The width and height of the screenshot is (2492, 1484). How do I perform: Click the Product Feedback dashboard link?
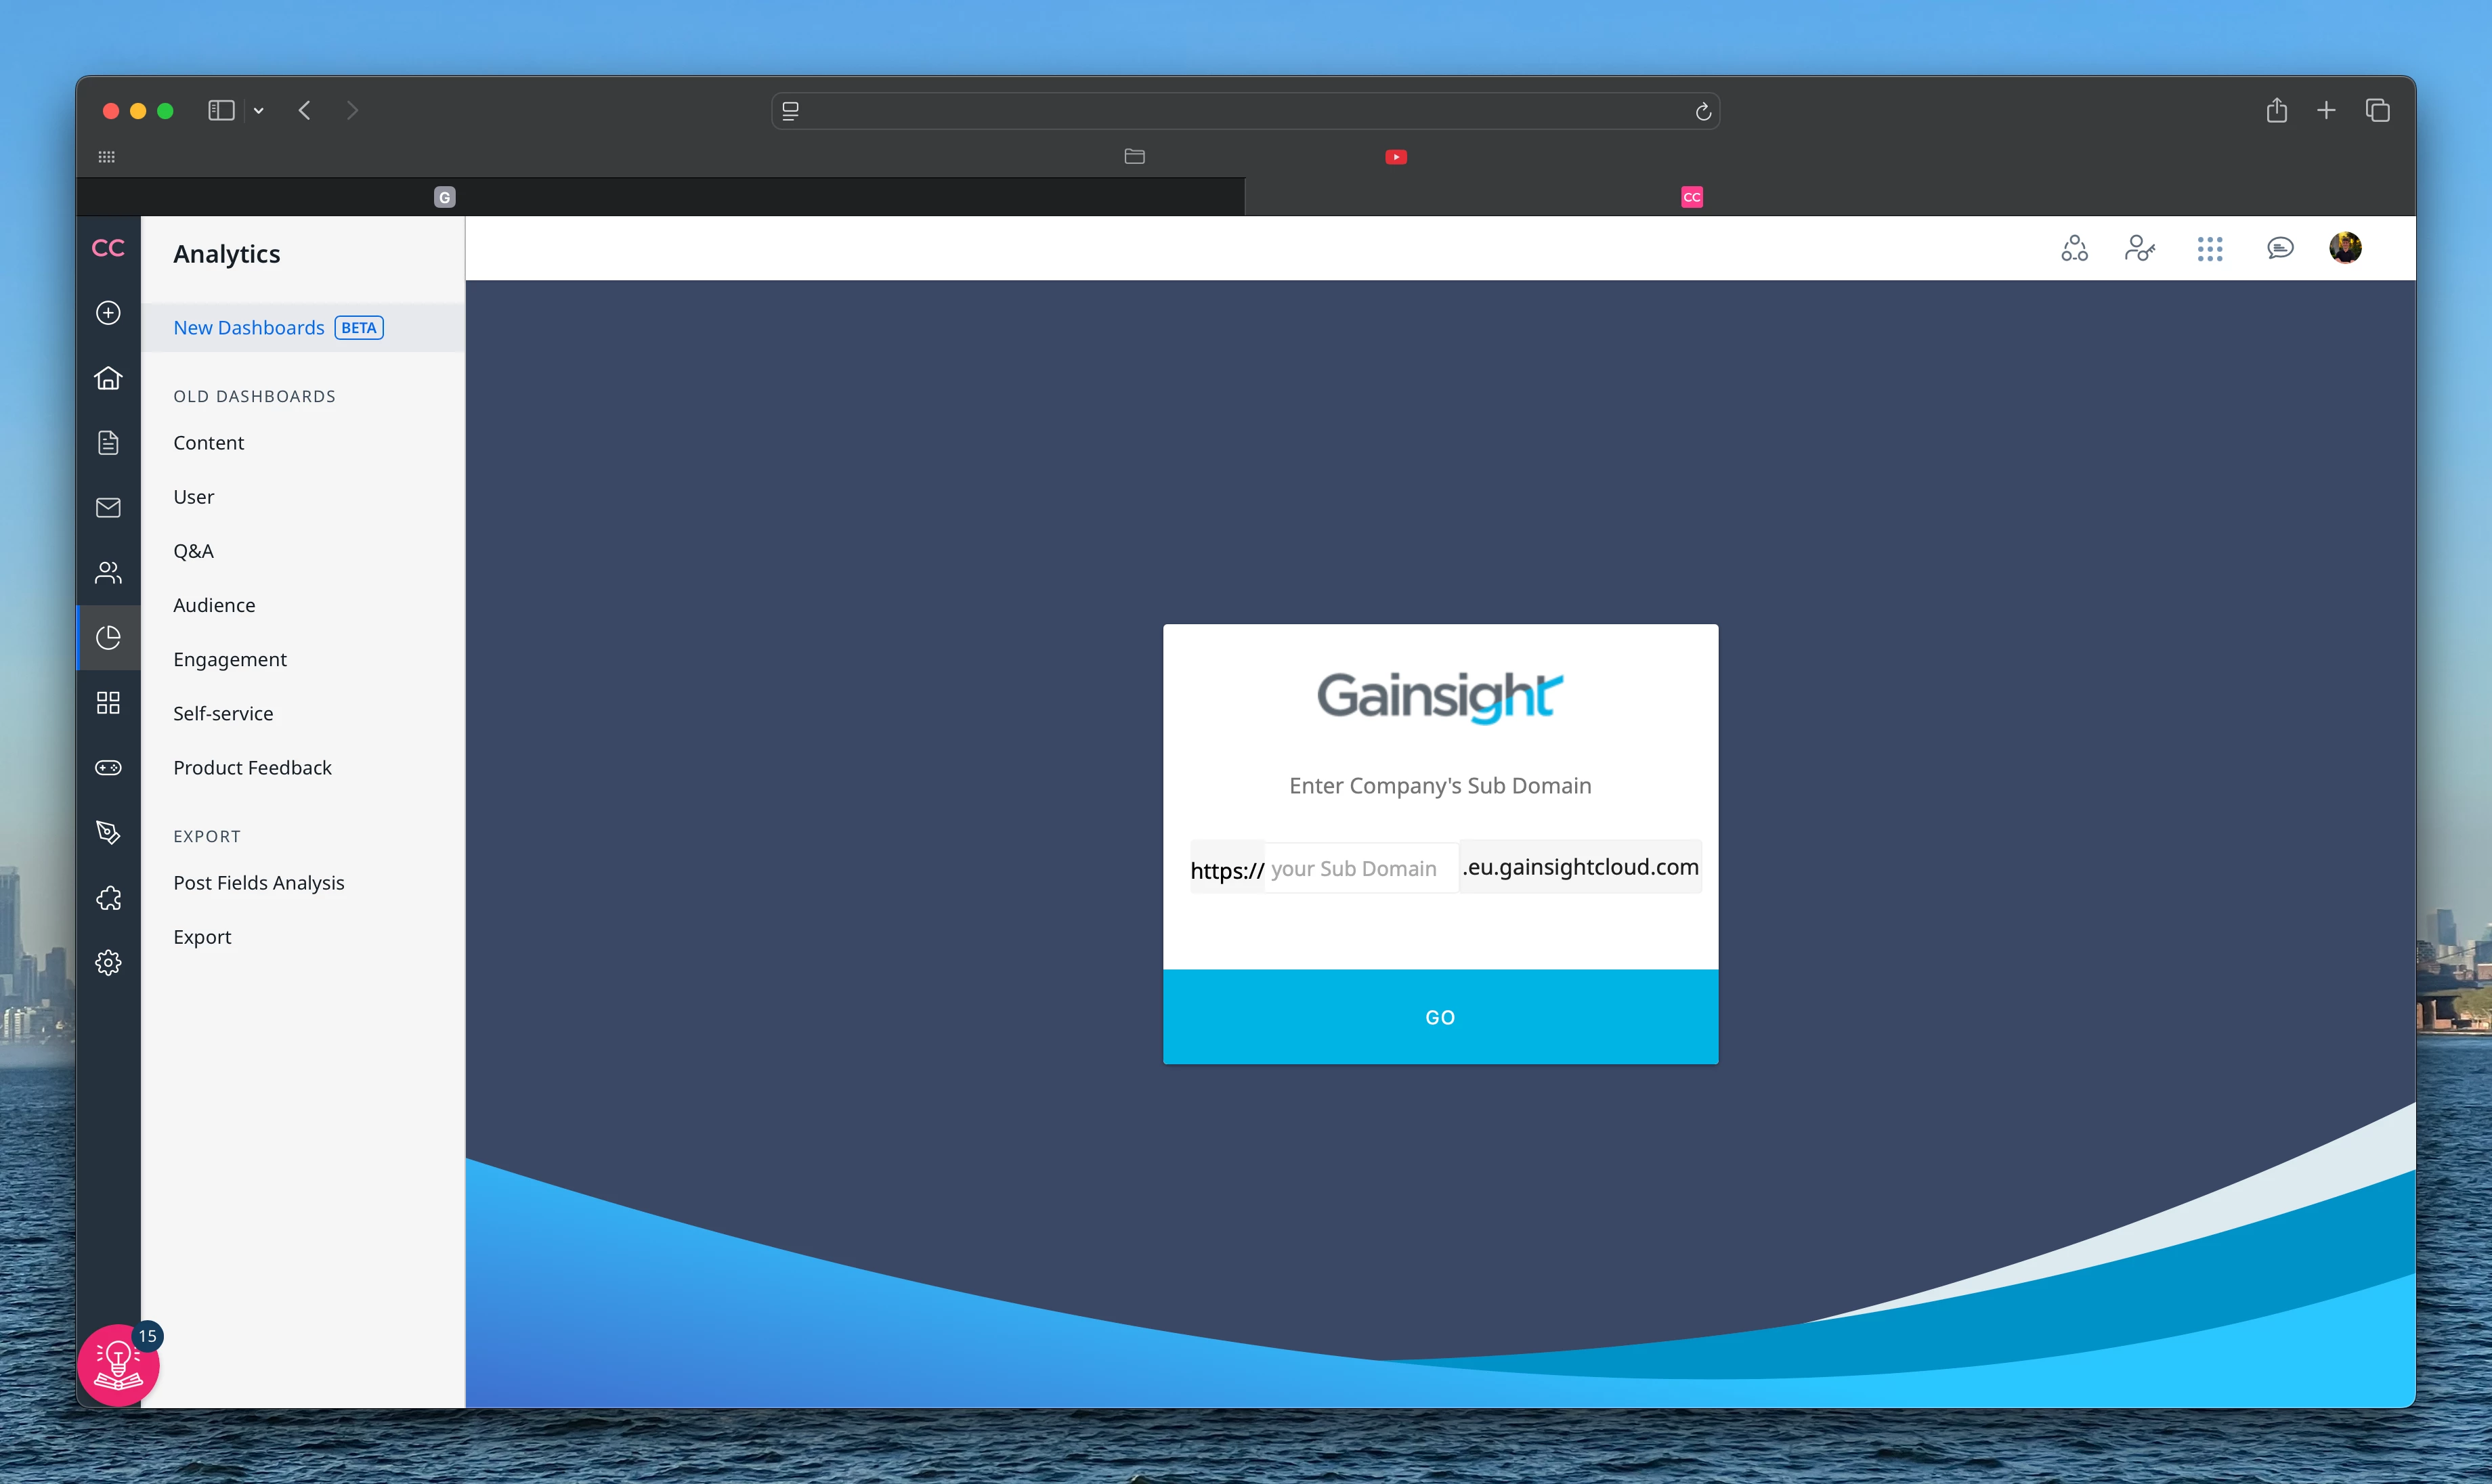click(252, 768)
